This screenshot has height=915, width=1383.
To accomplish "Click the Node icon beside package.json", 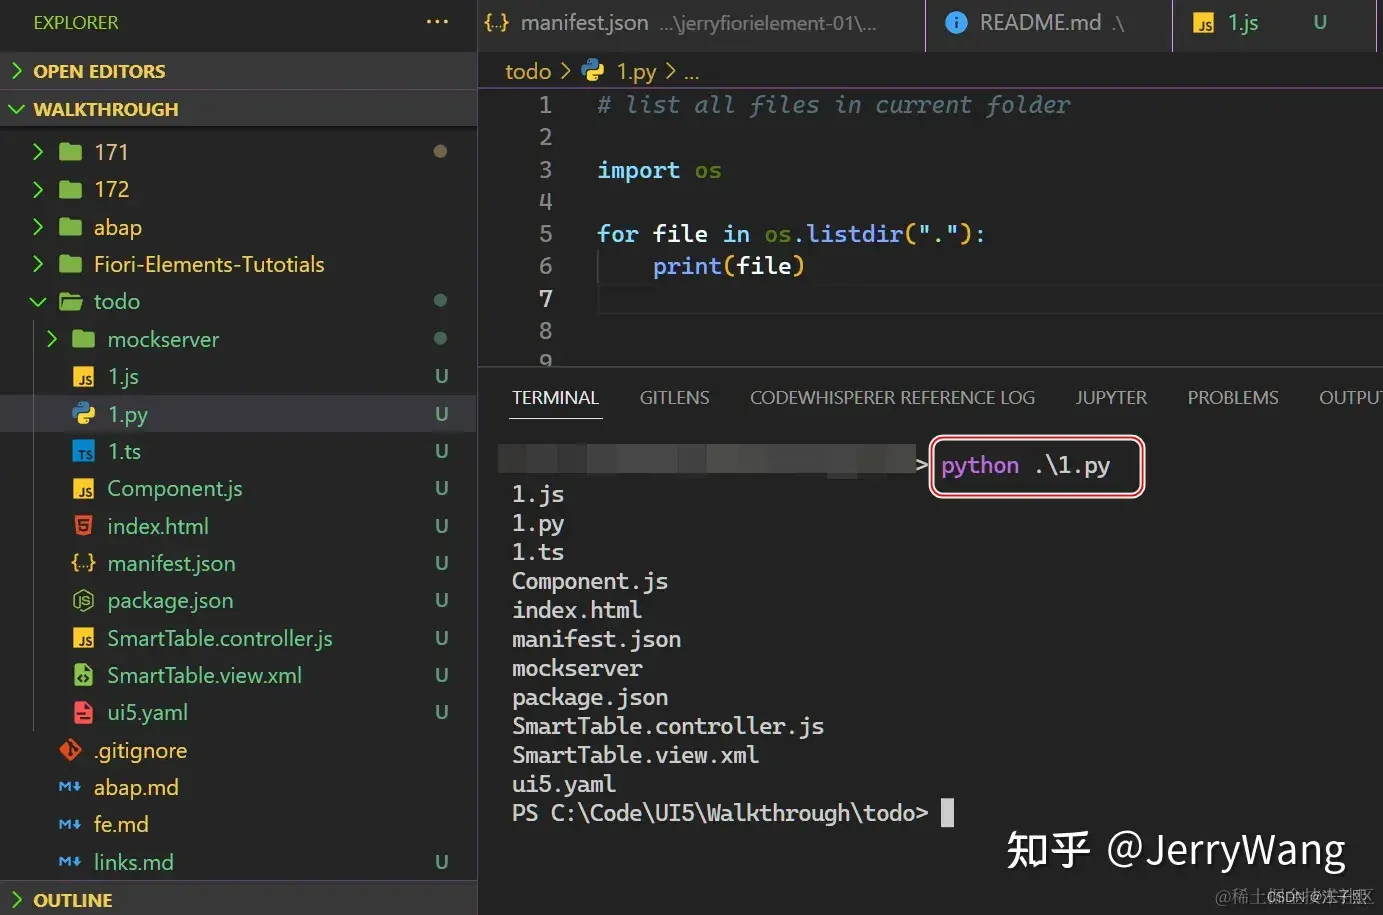I will 84,600.
